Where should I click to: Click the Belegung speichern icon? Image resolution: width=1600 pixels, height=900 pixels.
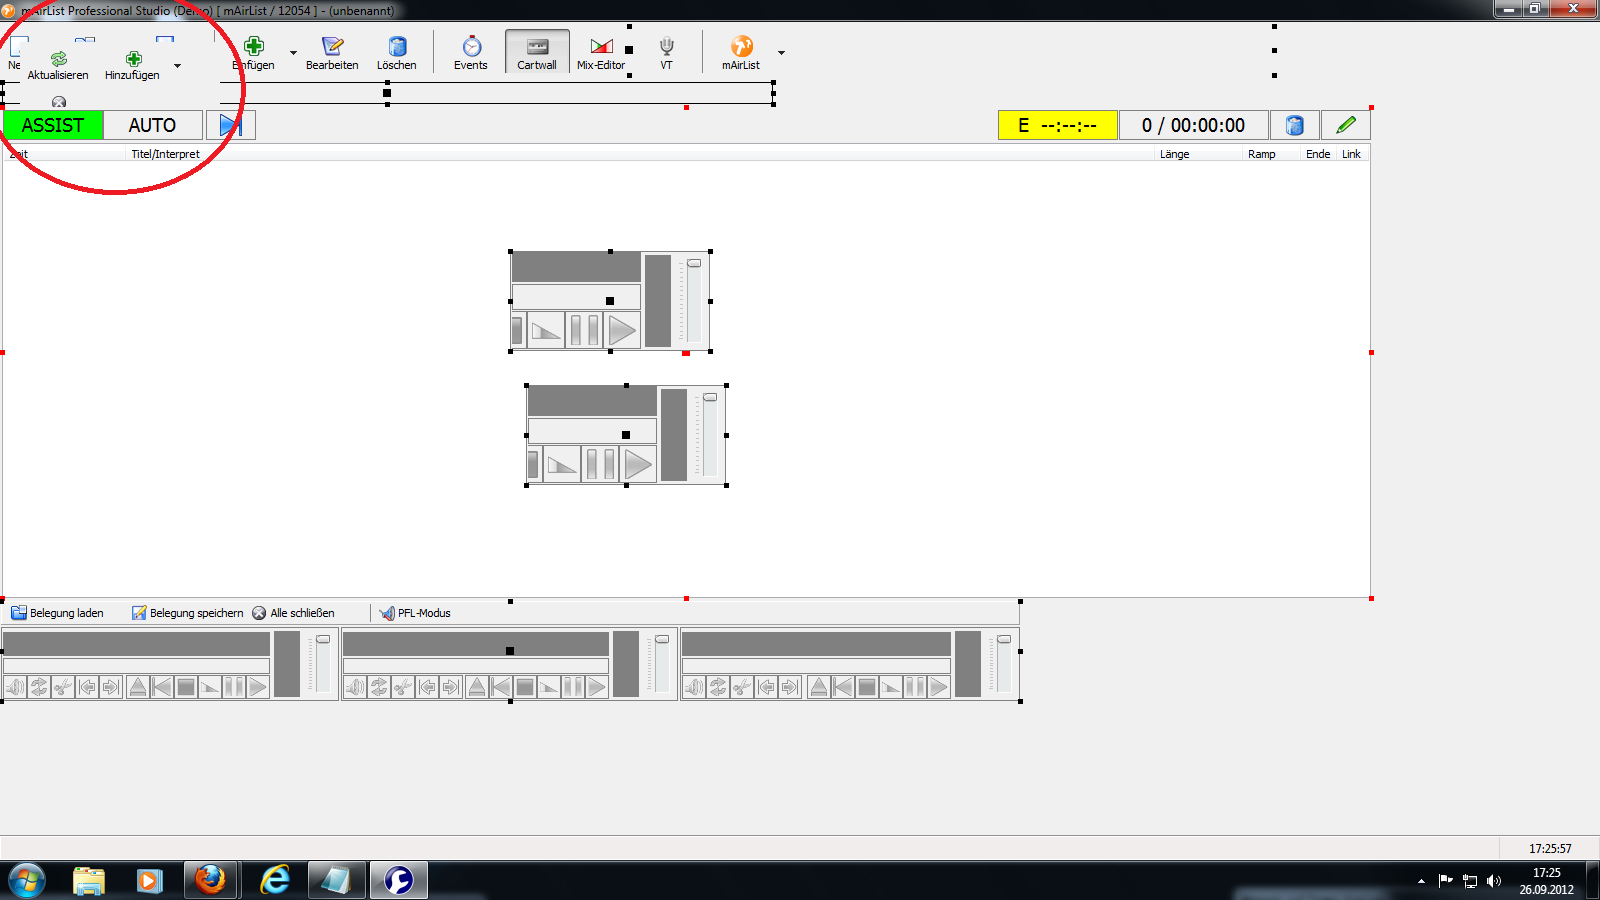(139, 613)
